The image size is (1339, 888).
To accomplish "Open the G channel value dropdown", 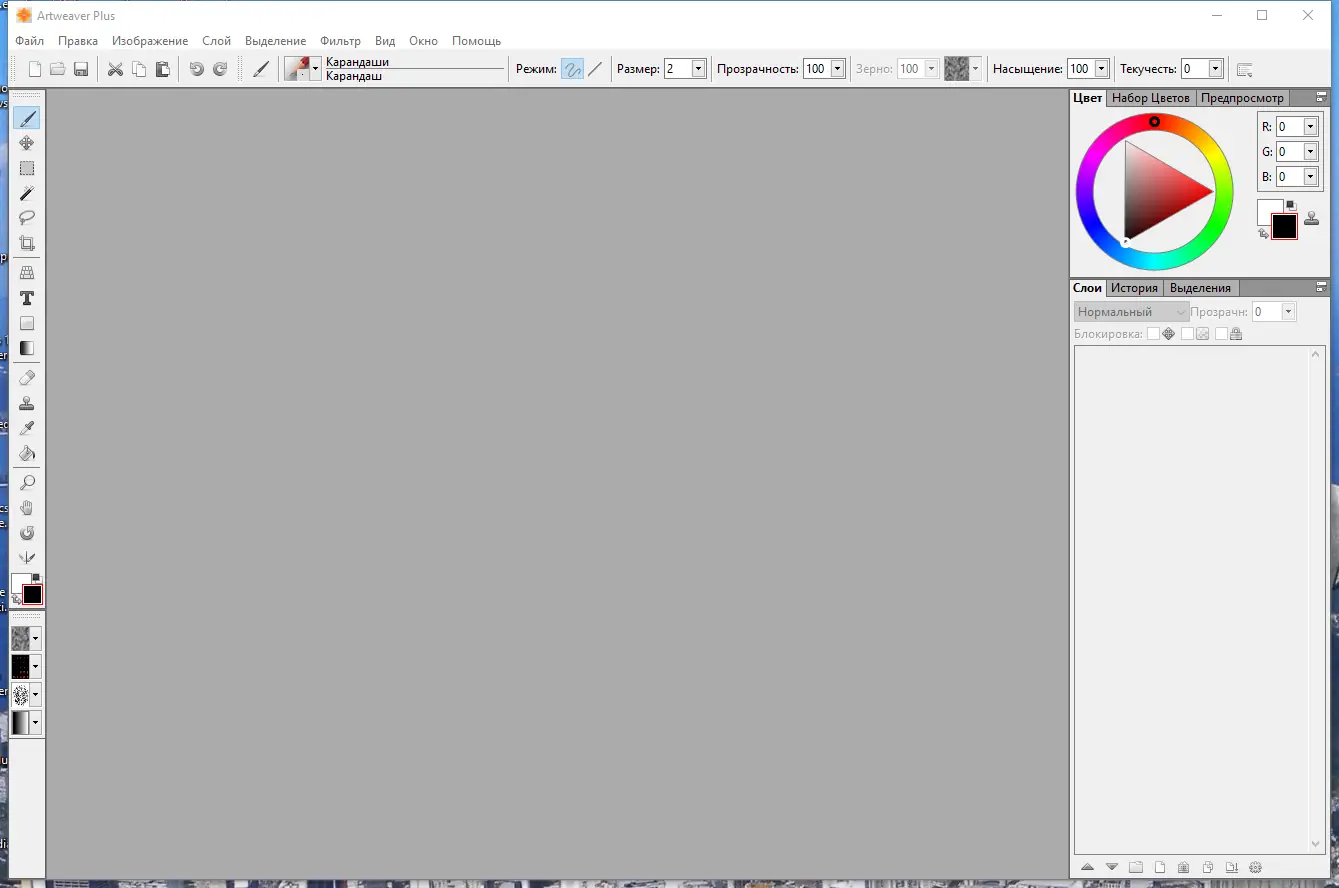I will [1310, 152].
